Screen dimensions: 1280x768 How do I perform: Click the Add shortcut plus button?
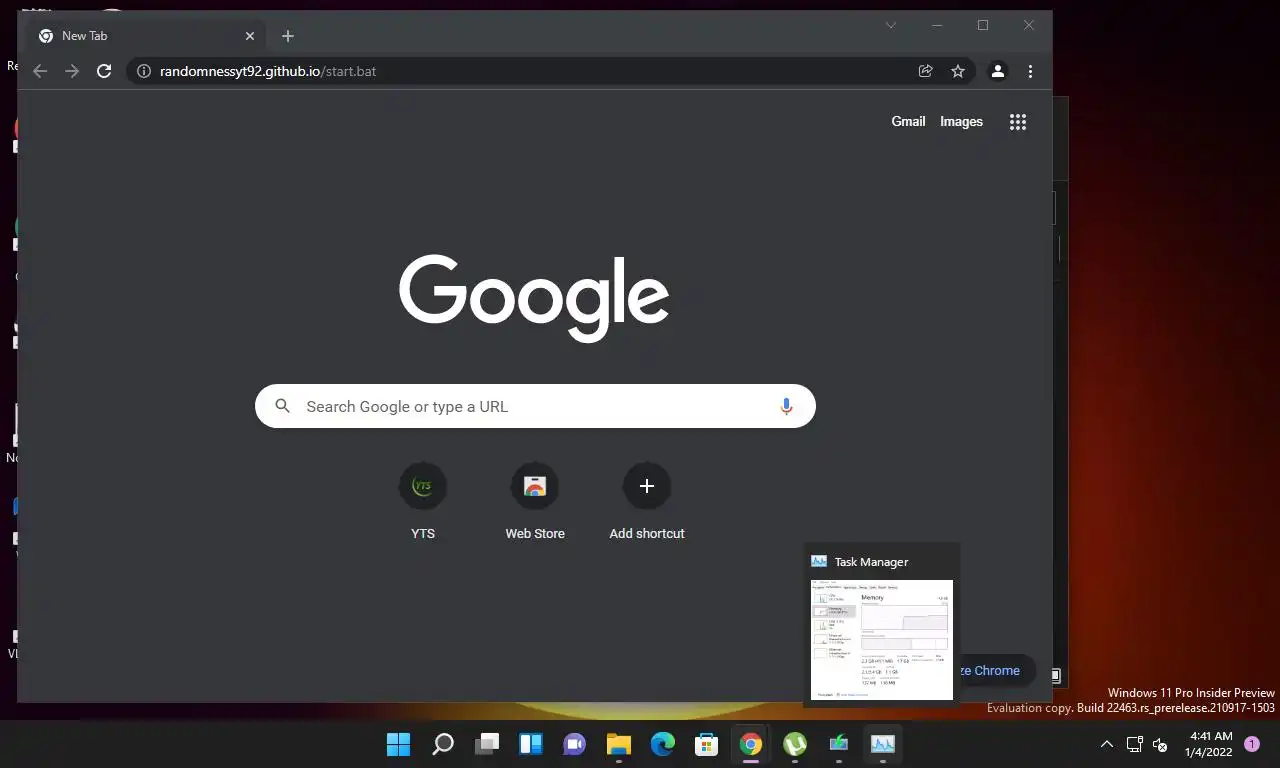click(647, 486)
